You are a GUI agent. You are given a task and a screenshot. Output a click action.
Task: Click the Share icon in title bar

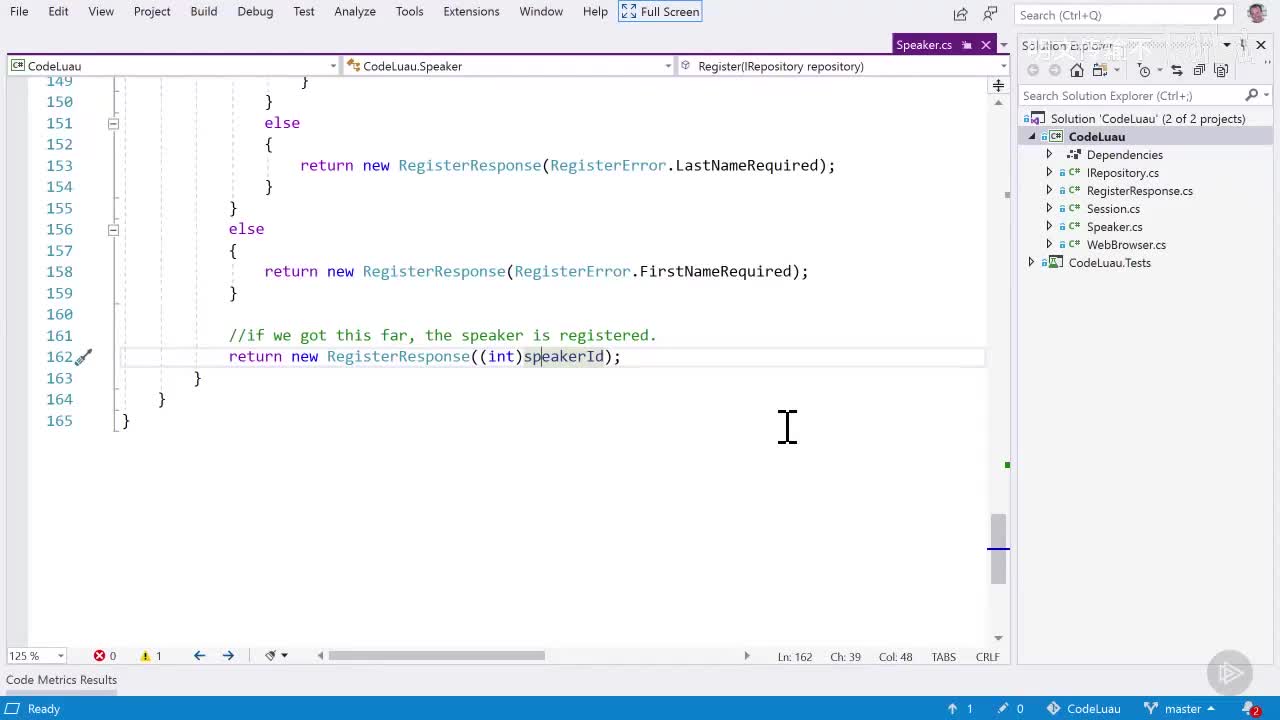point(961,14)
